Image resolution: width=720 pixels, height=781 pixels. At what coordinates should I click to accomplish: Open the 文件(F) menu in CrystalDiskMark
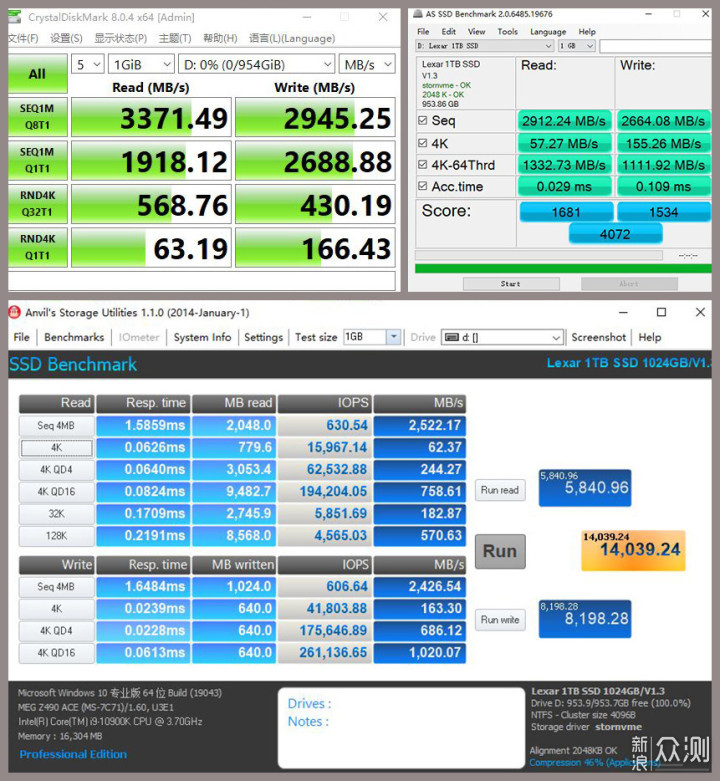click(x=23, y=38)
